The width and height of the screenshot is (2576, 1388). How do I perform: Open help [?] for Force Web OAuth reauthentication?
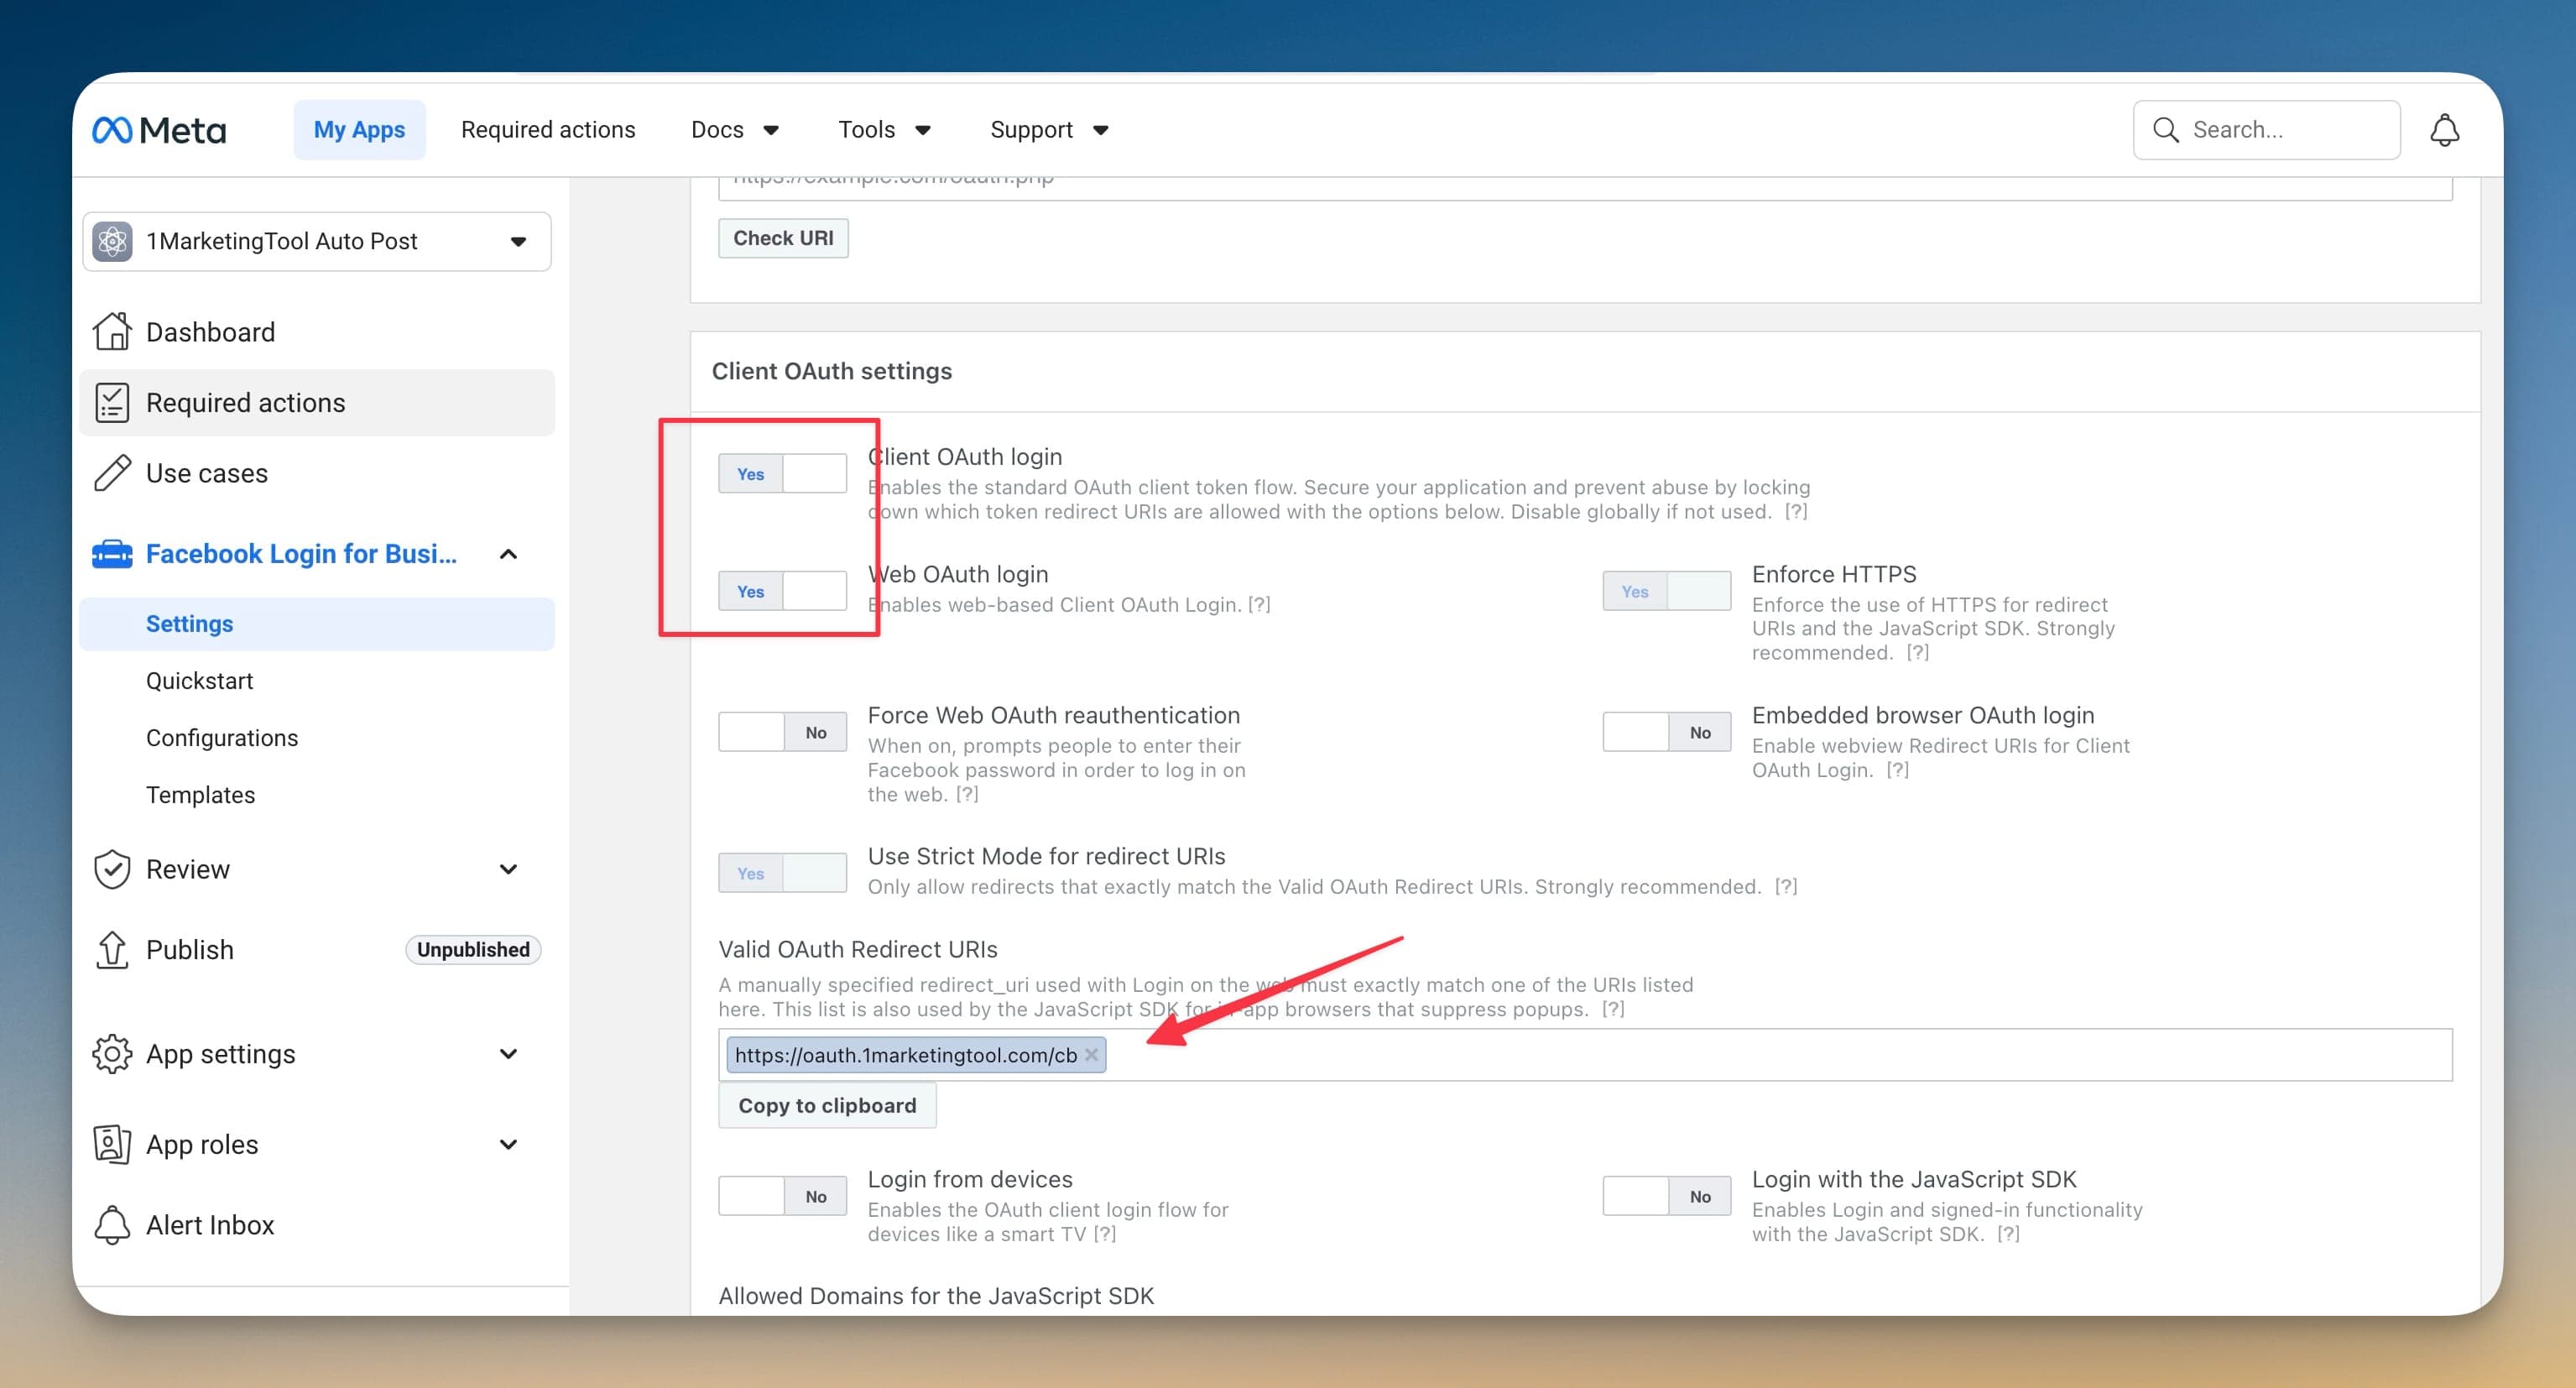pos(967,794)
